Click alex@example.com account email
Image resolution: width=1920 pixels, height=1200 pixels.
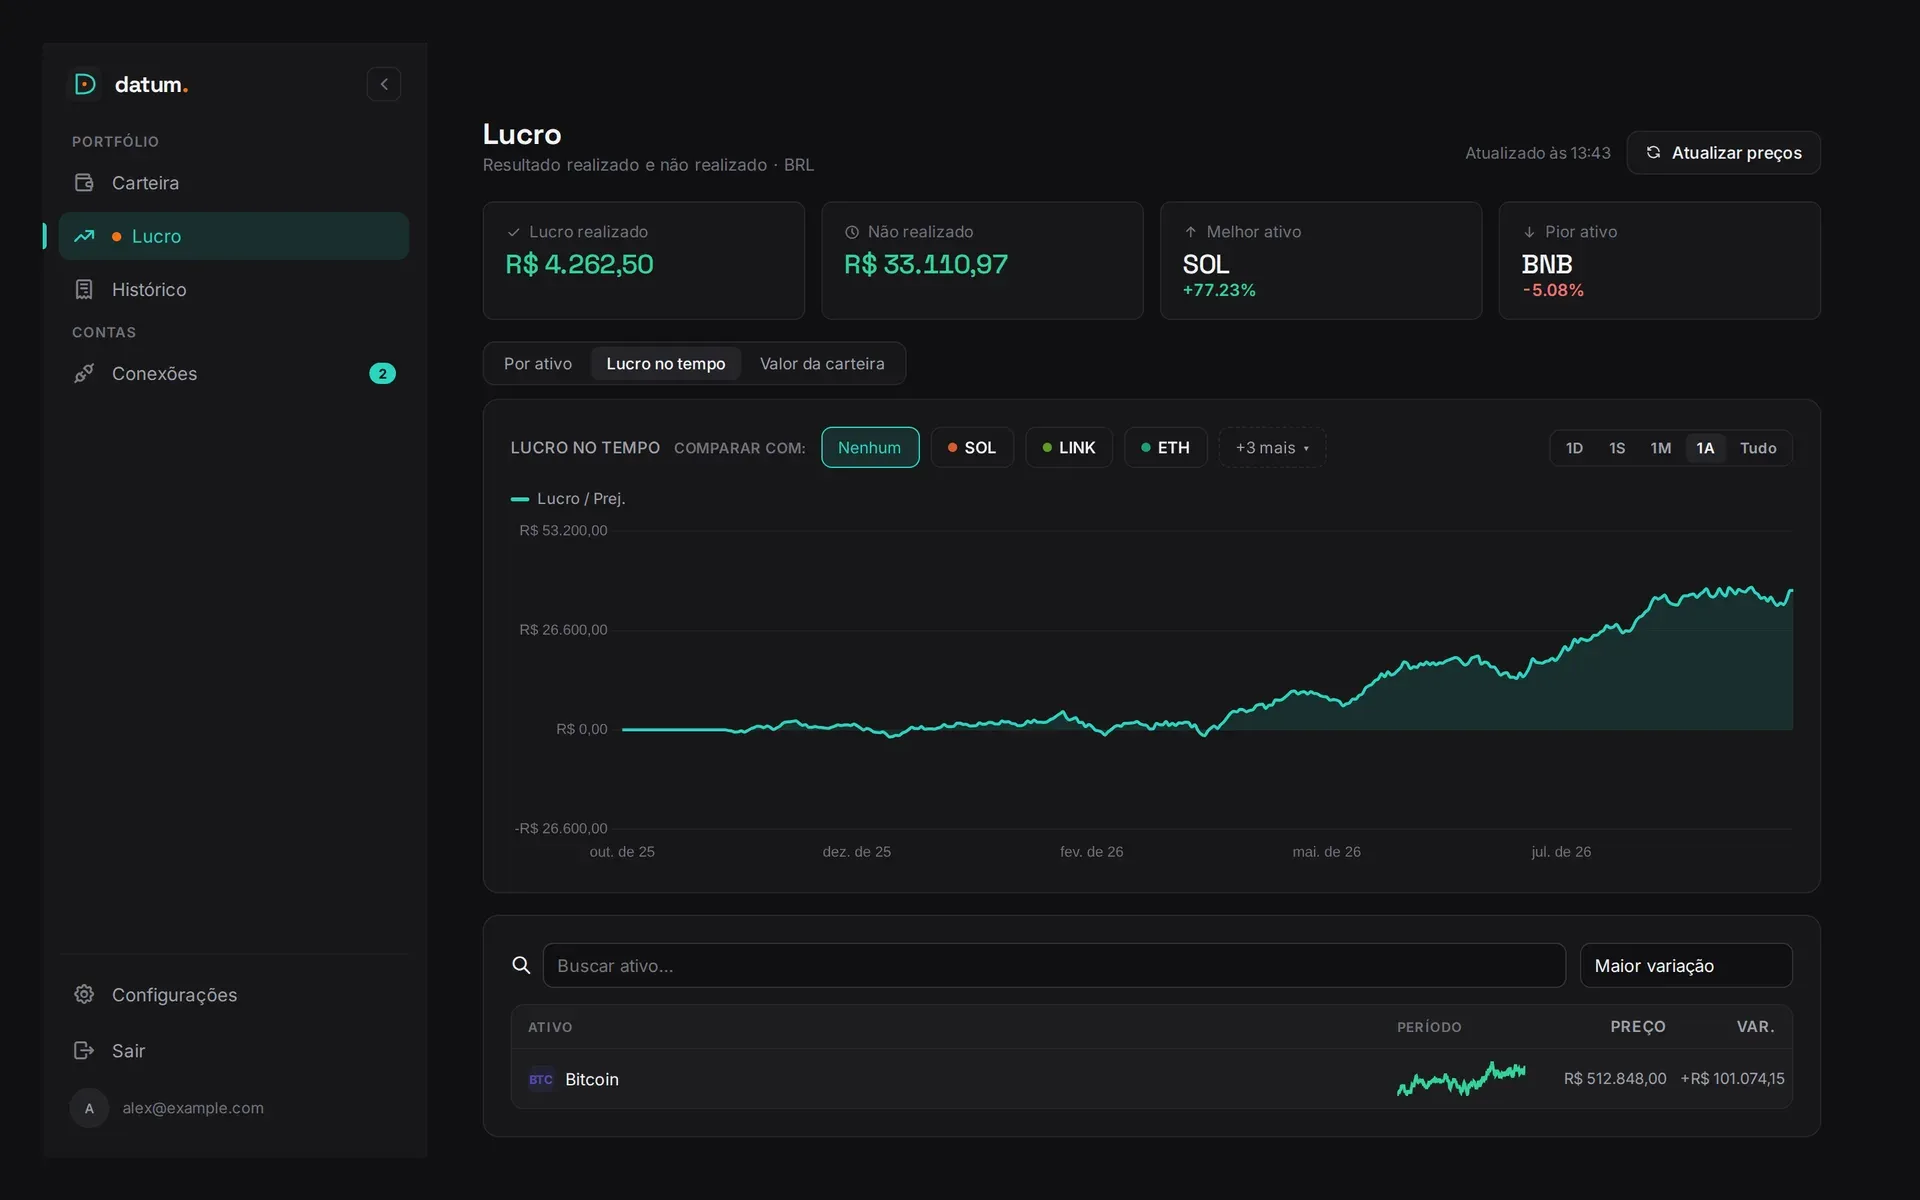point(193,1108)
